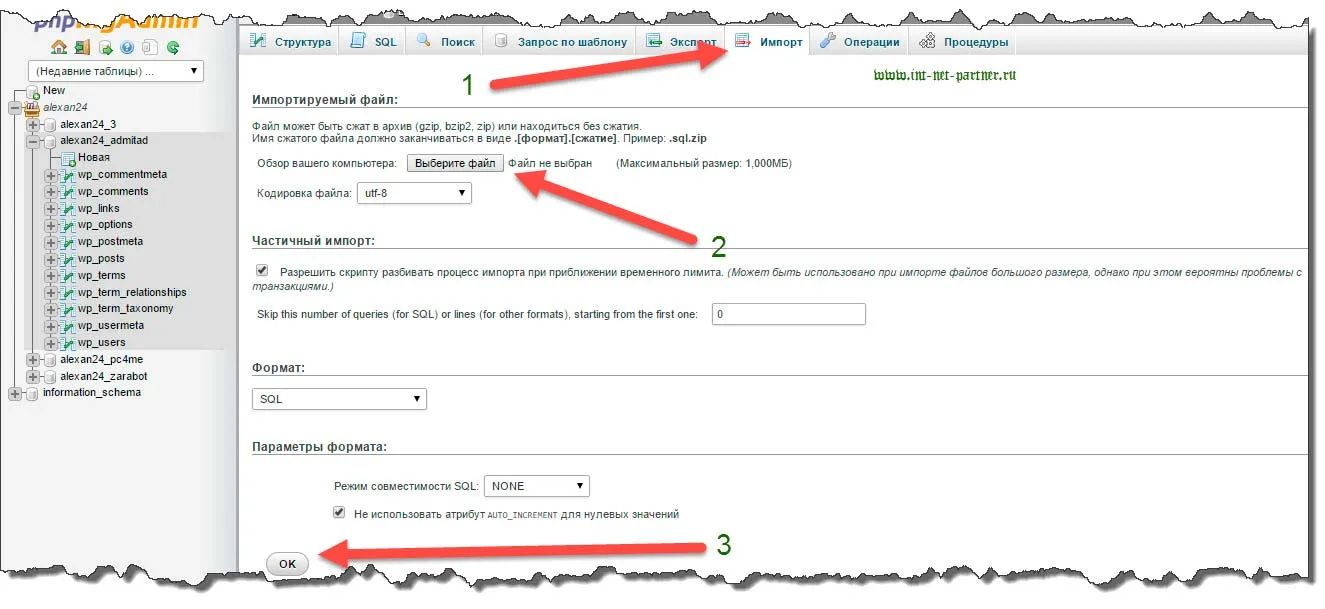Open the blue help question-mark icon
Viewport: 1325px width, 609px height.
pos(127,47)
